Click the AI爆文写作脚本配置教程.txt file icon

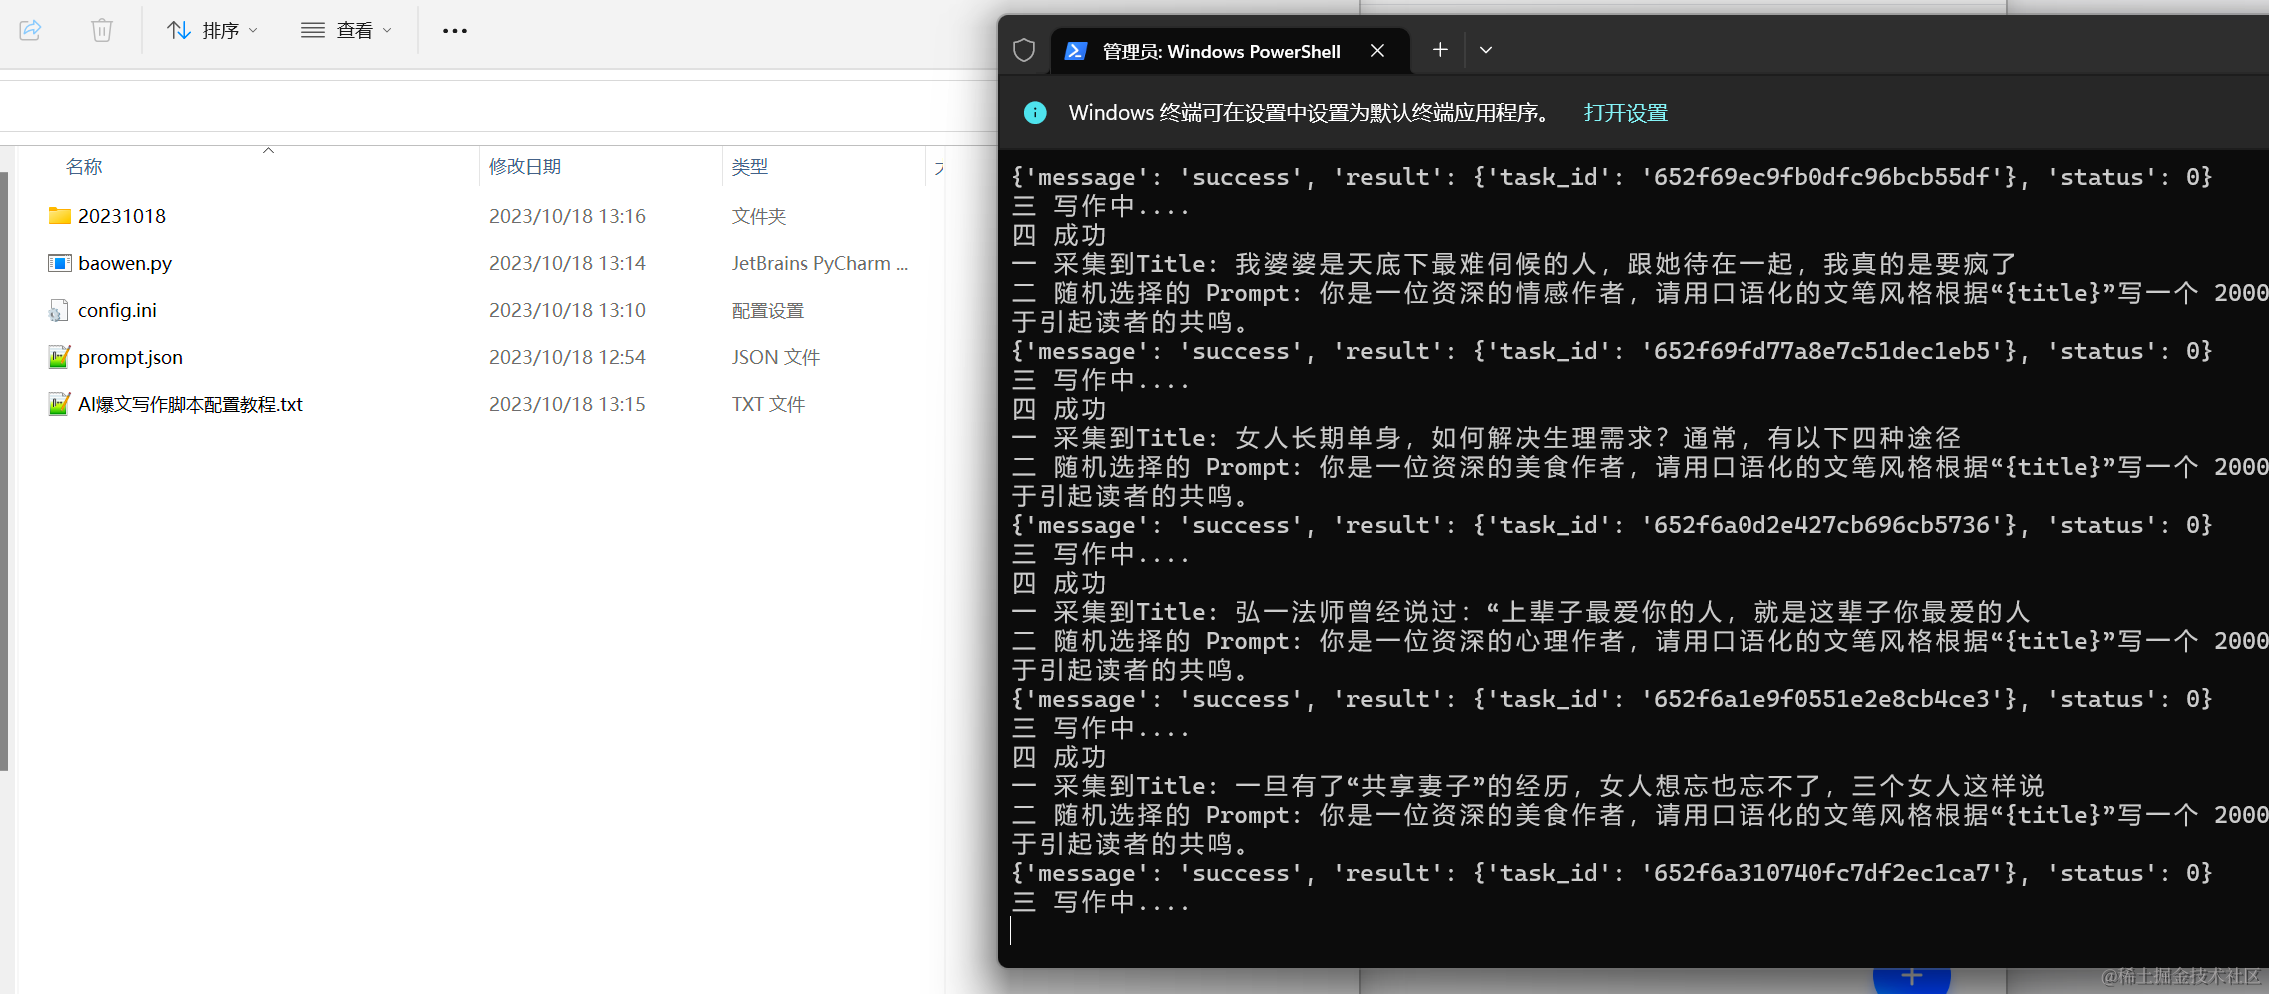(x=59, y=404)
